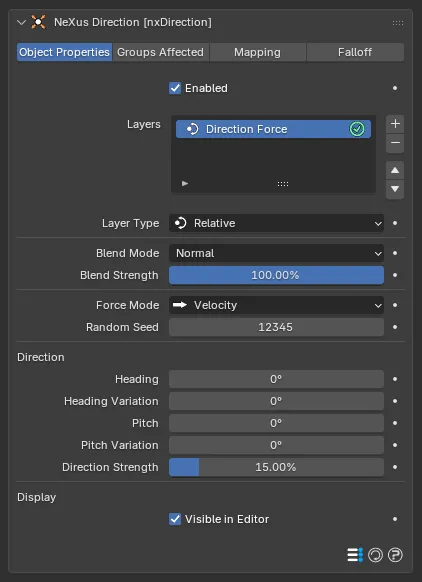Click the circled P icon
Image resolution: width=422 pixels, height=582 pixels.
click(395, 555)
